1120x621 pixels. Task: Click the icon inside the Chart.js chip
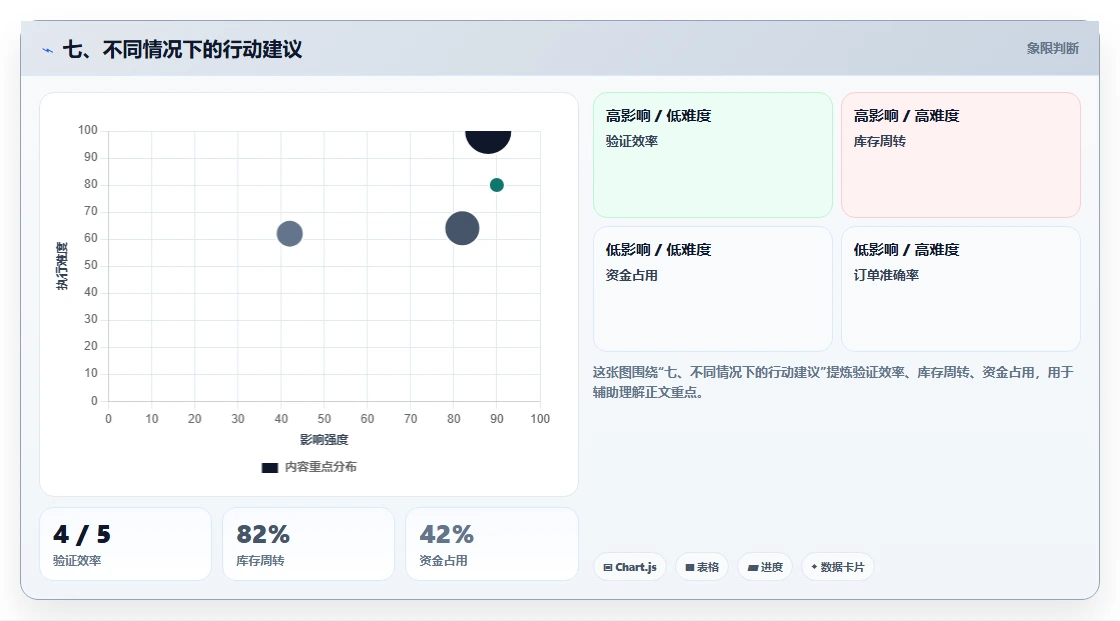(608, 567)
